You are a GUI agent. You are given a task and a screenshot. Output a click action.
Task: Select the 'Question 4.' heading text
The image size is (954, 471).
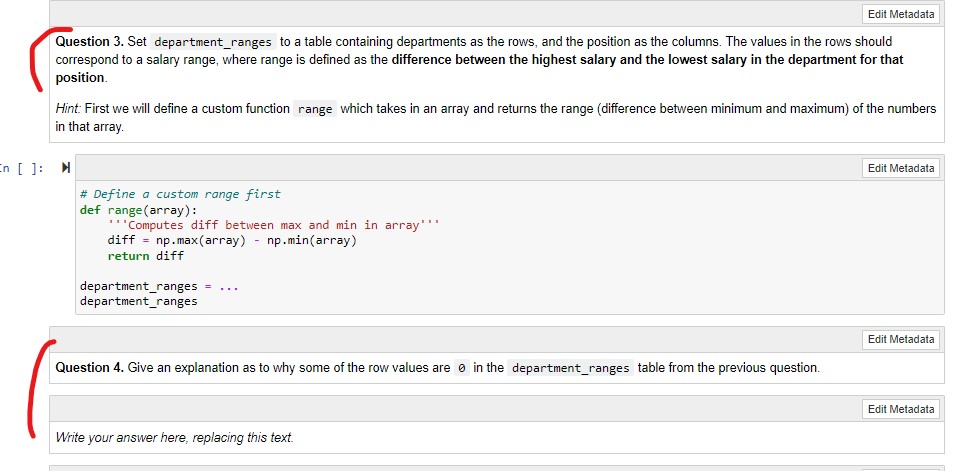(x=90, y=368)
